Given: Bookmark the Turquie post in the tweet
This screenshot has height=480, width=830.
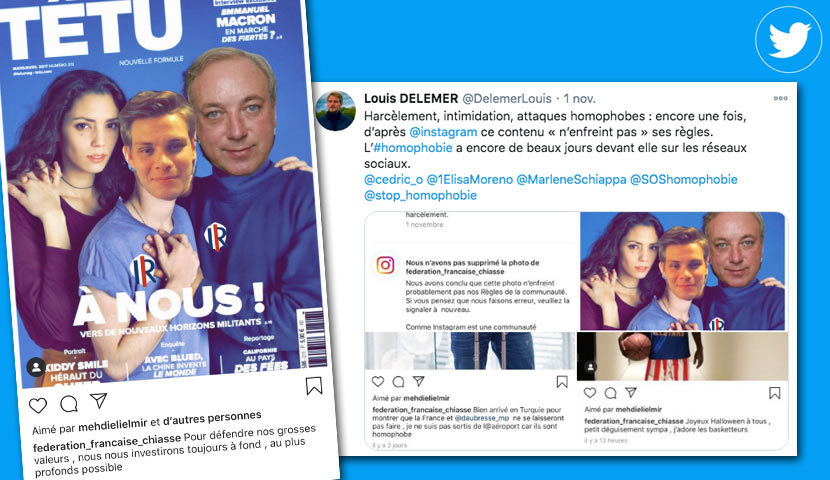Looking at the screenshot, I should 562,382.
